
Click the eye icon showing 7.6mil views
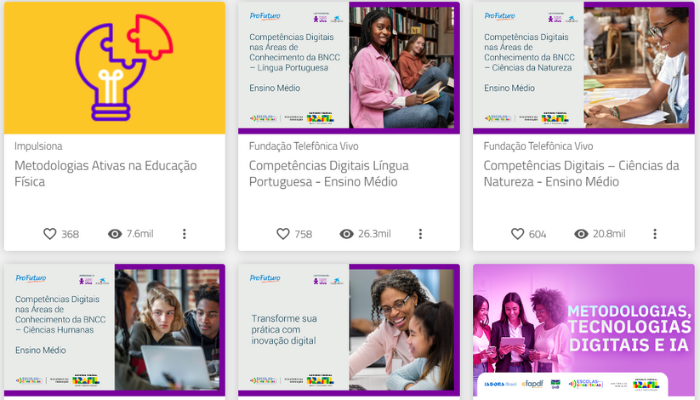tap(115, 234)
